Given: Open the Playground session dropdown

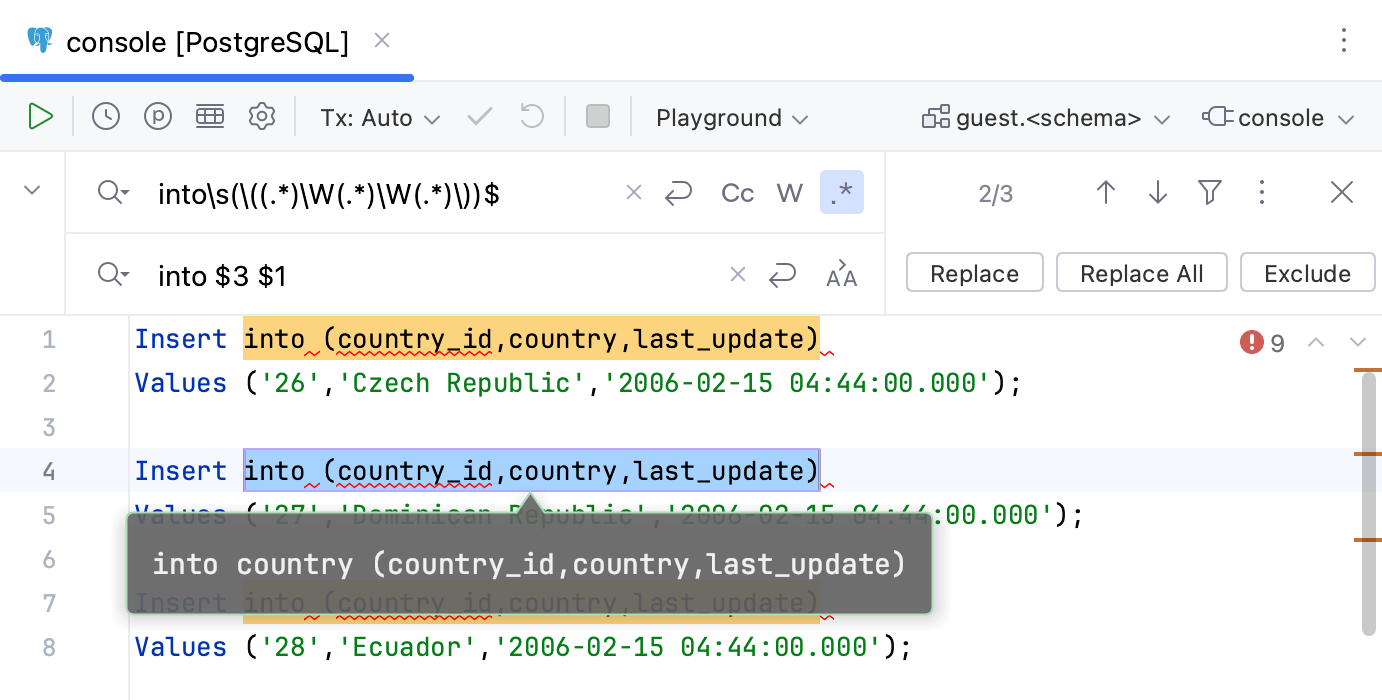Looking at the screenshot, I should click(x=731, y=118).
